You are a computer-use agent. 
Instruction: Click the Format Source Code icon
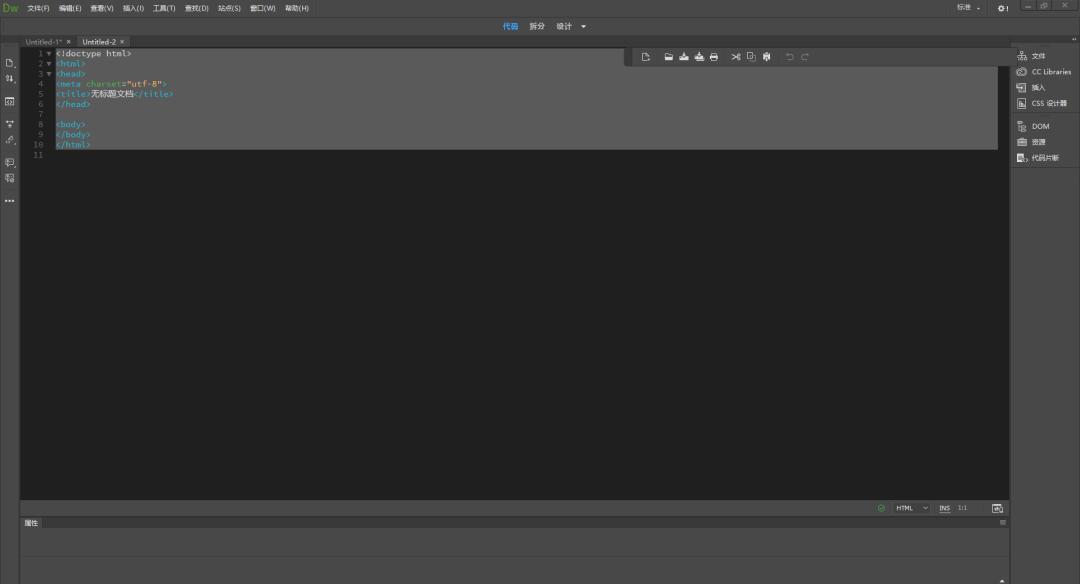10,140
